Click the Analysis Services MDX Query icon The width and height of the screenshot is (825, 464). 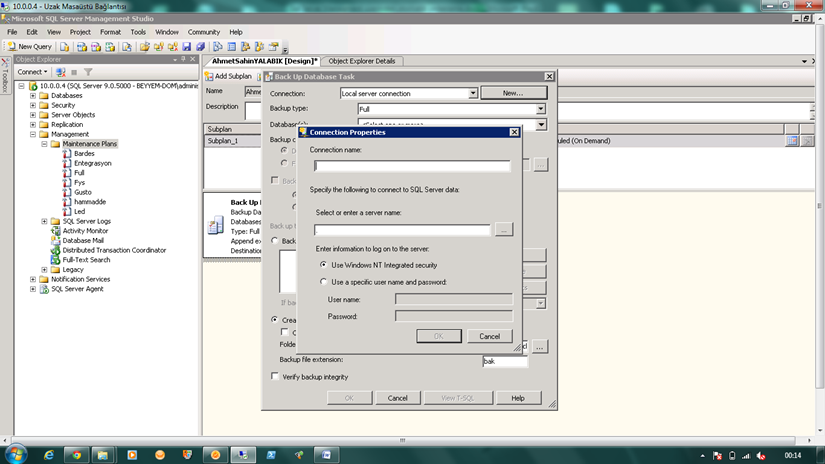82,47
